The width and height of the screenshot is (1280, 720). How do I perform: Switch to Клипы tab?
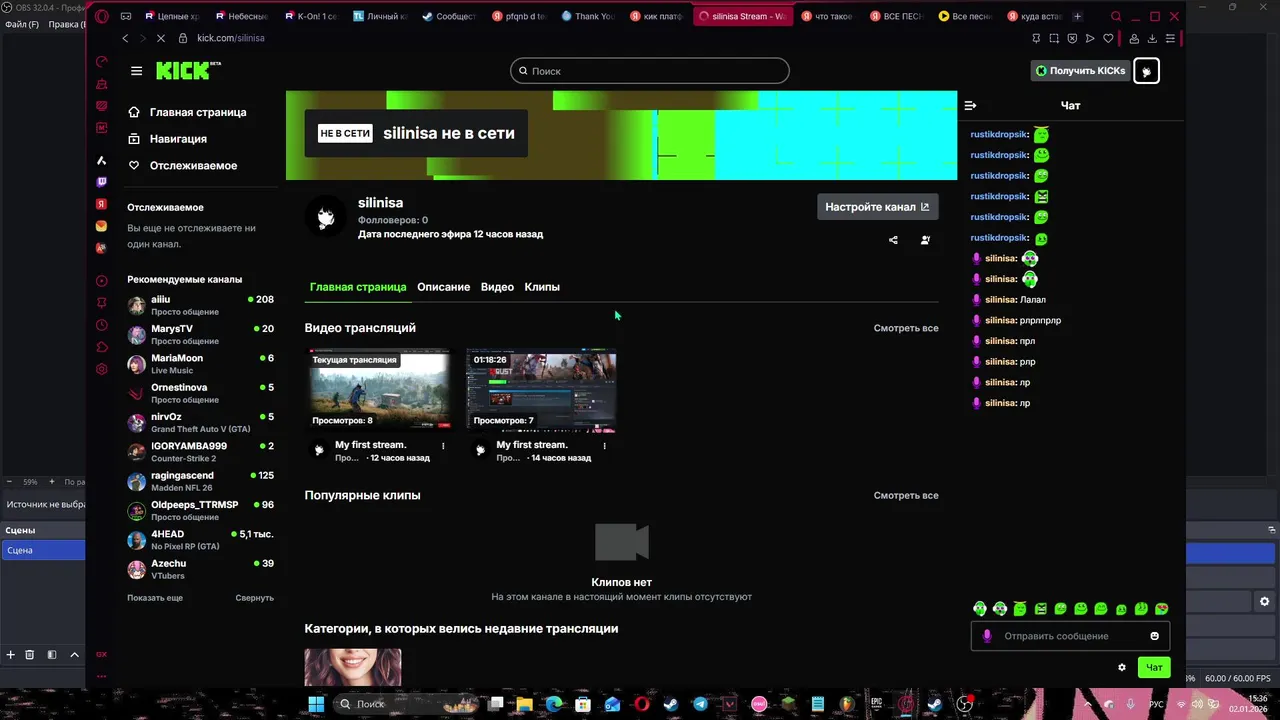point(542,287)
